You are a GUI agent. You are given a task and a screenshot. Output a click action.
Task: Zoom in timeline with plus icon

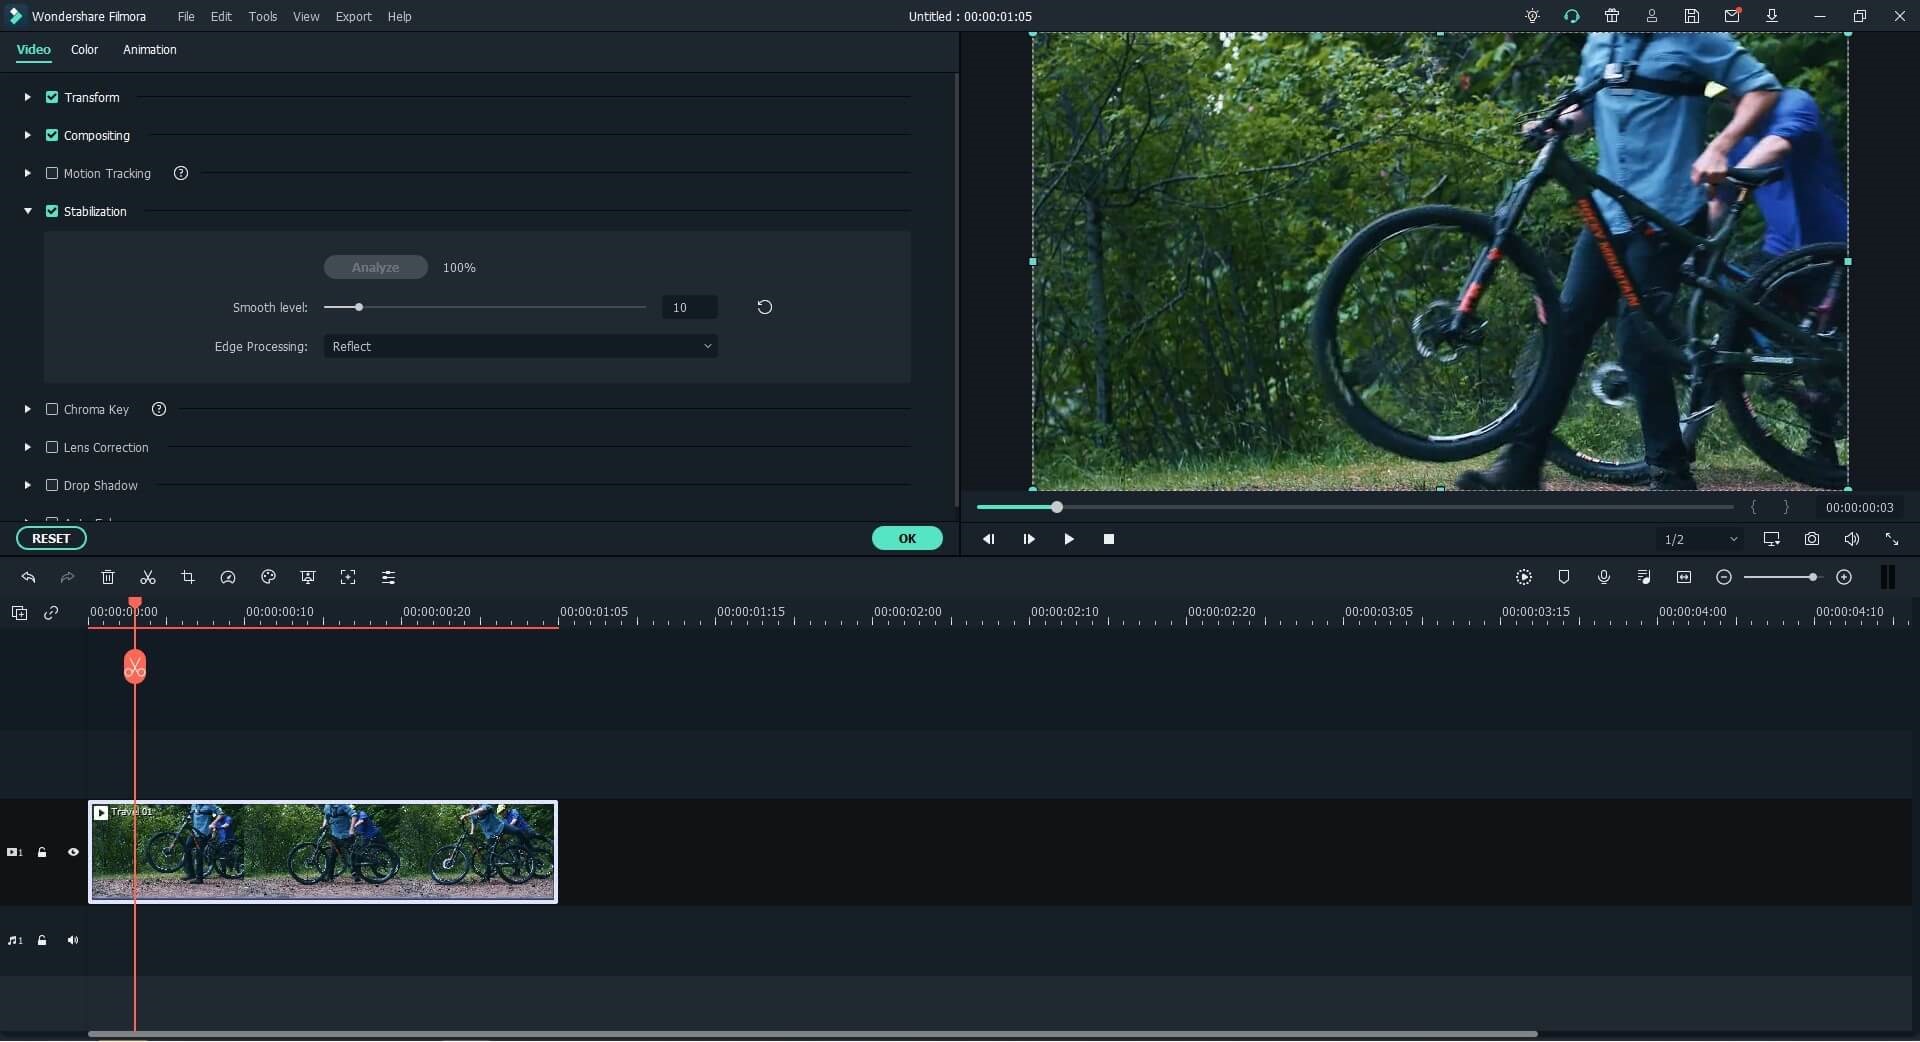click(x=1844, y=578)
